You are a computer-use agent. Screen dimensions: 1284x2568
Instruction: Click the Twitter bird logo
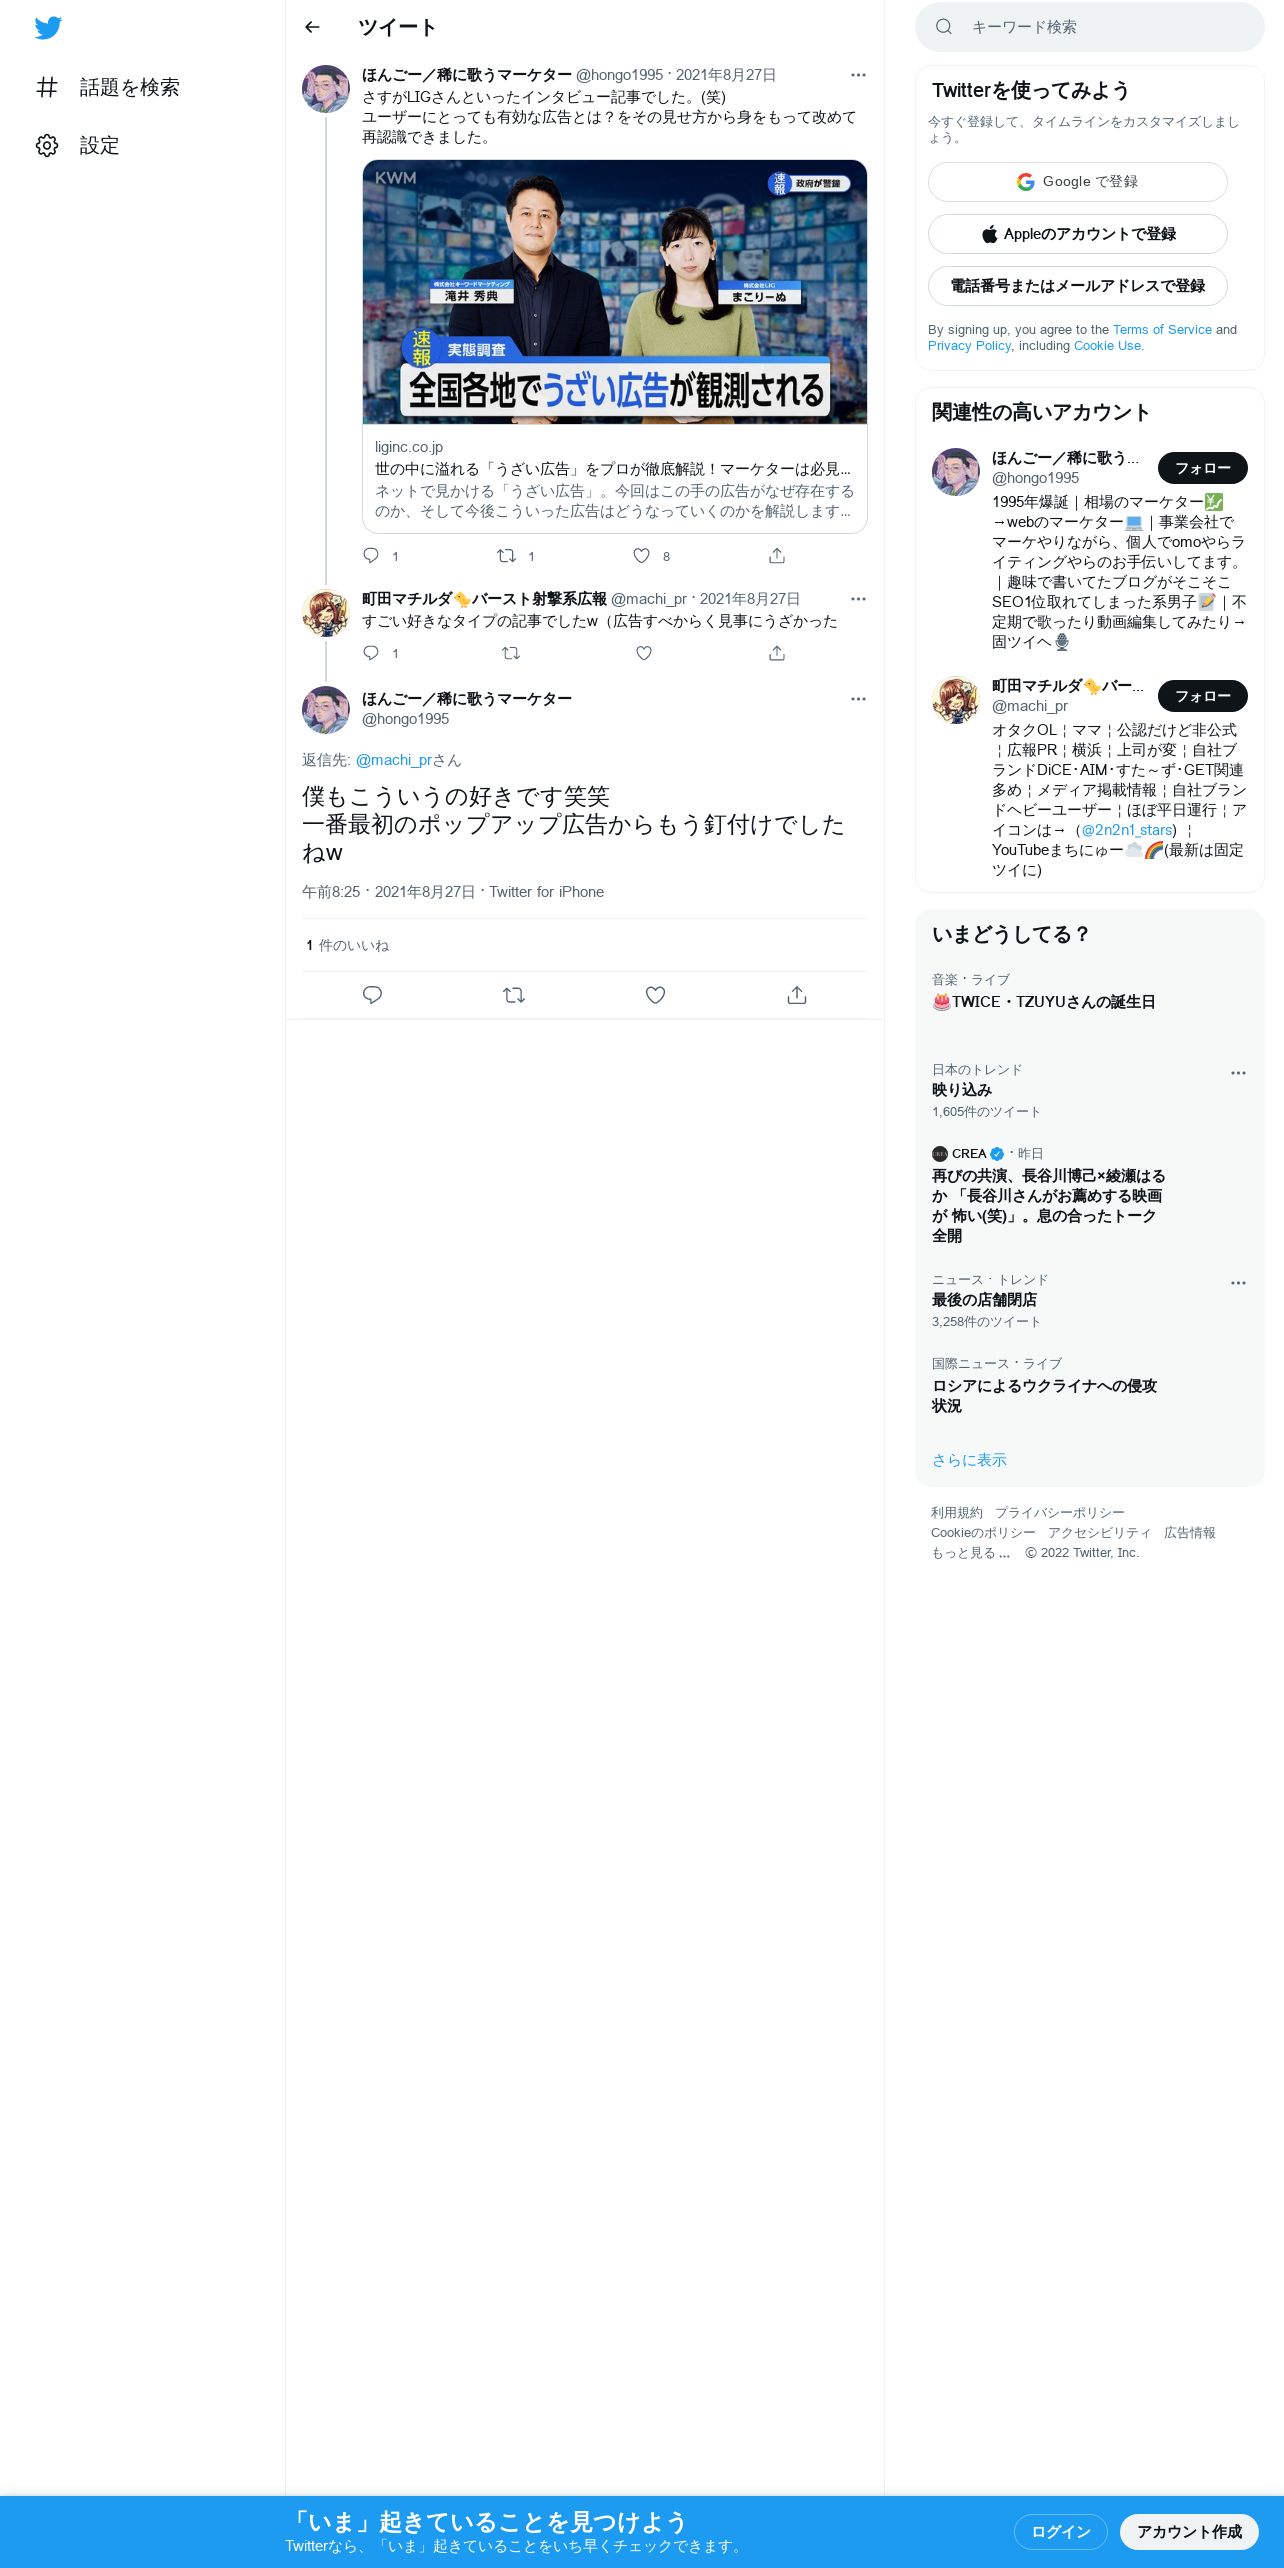48,28
